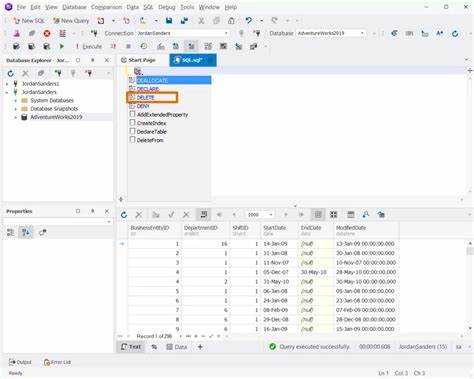Click the Alphabetical sort icon in Properties panel
This screenshot has width=474, height=379.
pyautogui.click(x=26, y=233)
